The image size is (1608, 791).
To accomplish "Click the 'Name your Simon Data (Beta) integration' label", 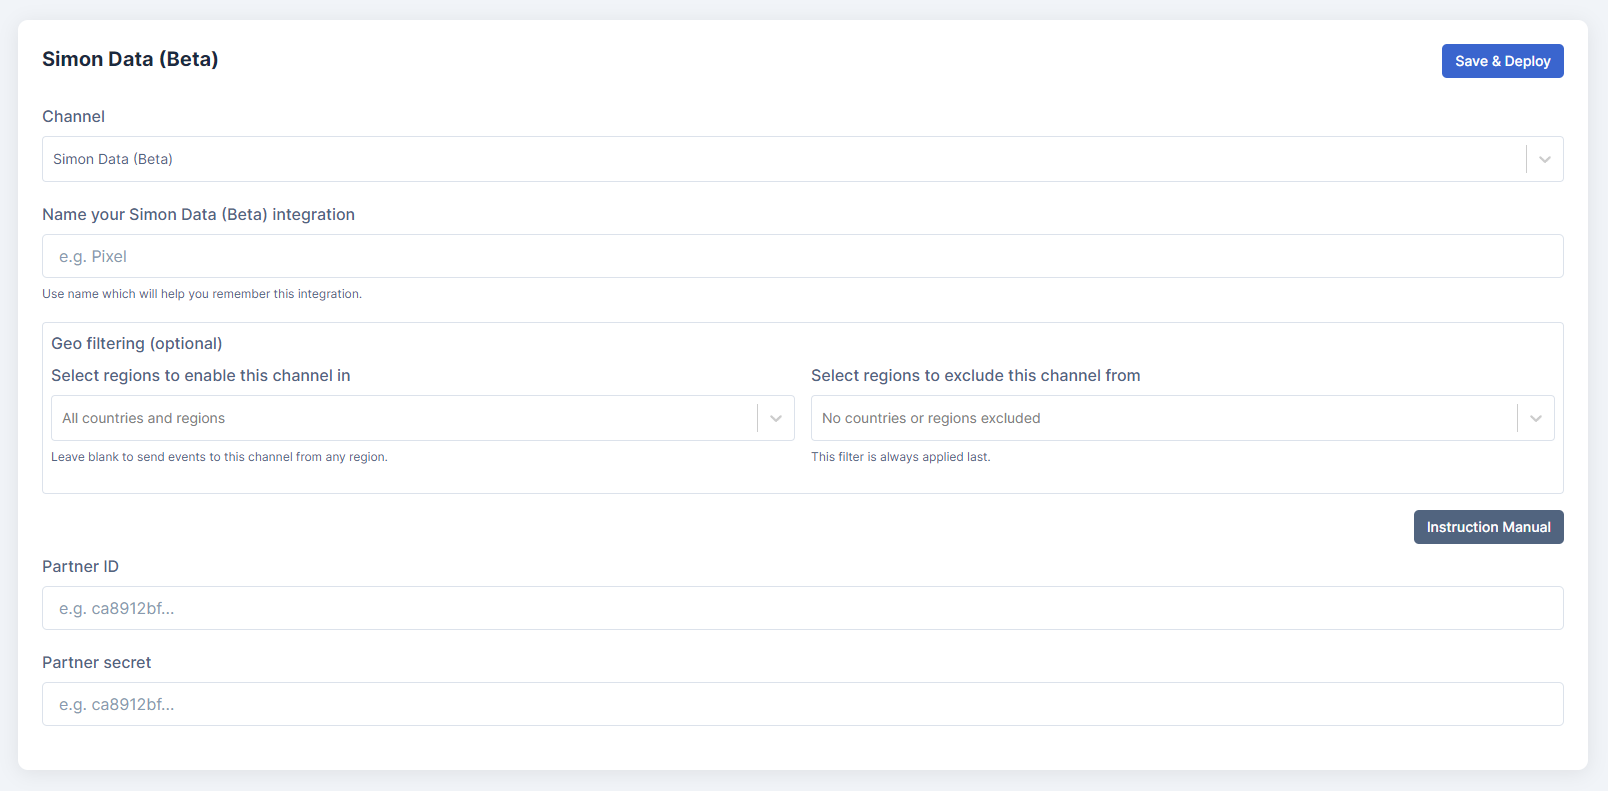I will pyautogui.click(x=198, y=215).
